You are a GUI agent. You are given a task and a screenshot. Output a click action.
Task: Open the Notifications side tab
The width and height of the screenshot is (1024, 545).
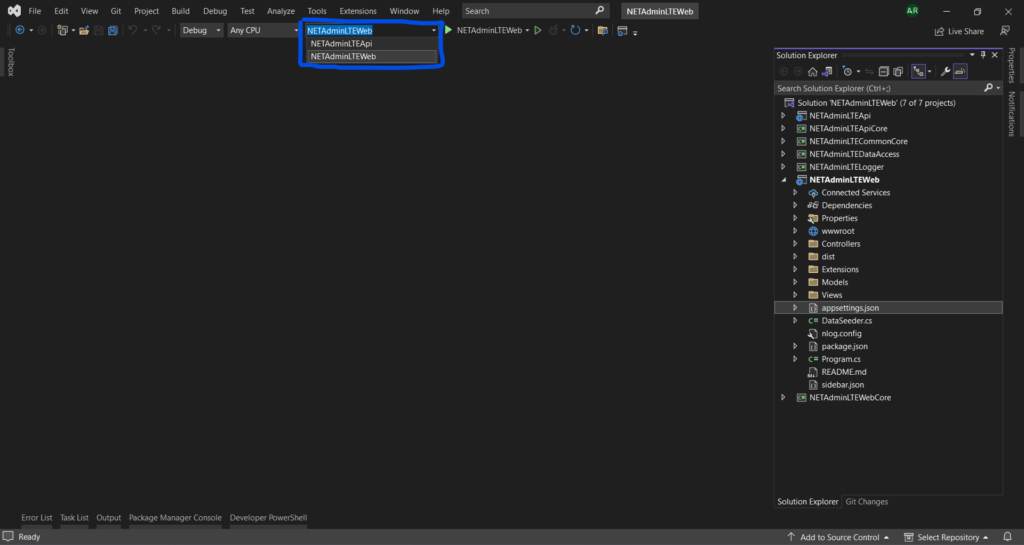[x=1012, y=114]
